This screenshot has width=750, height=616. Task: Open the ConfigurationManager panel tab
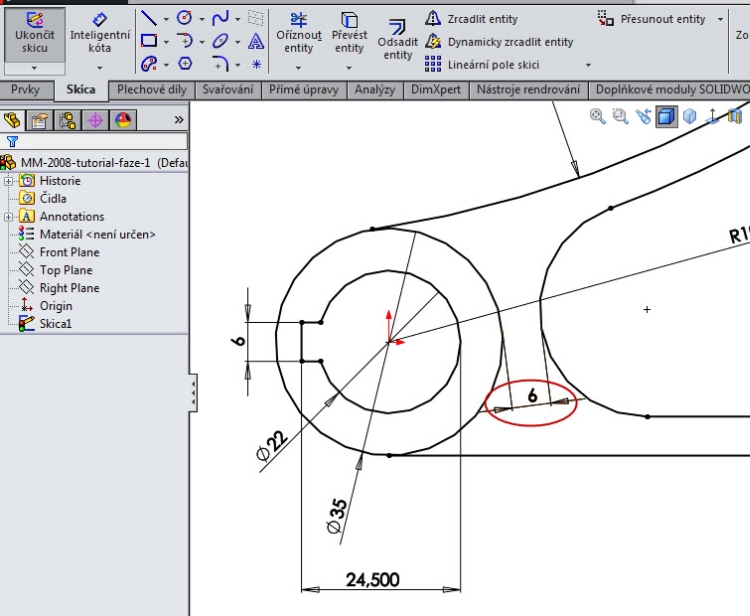pos(67,120)
